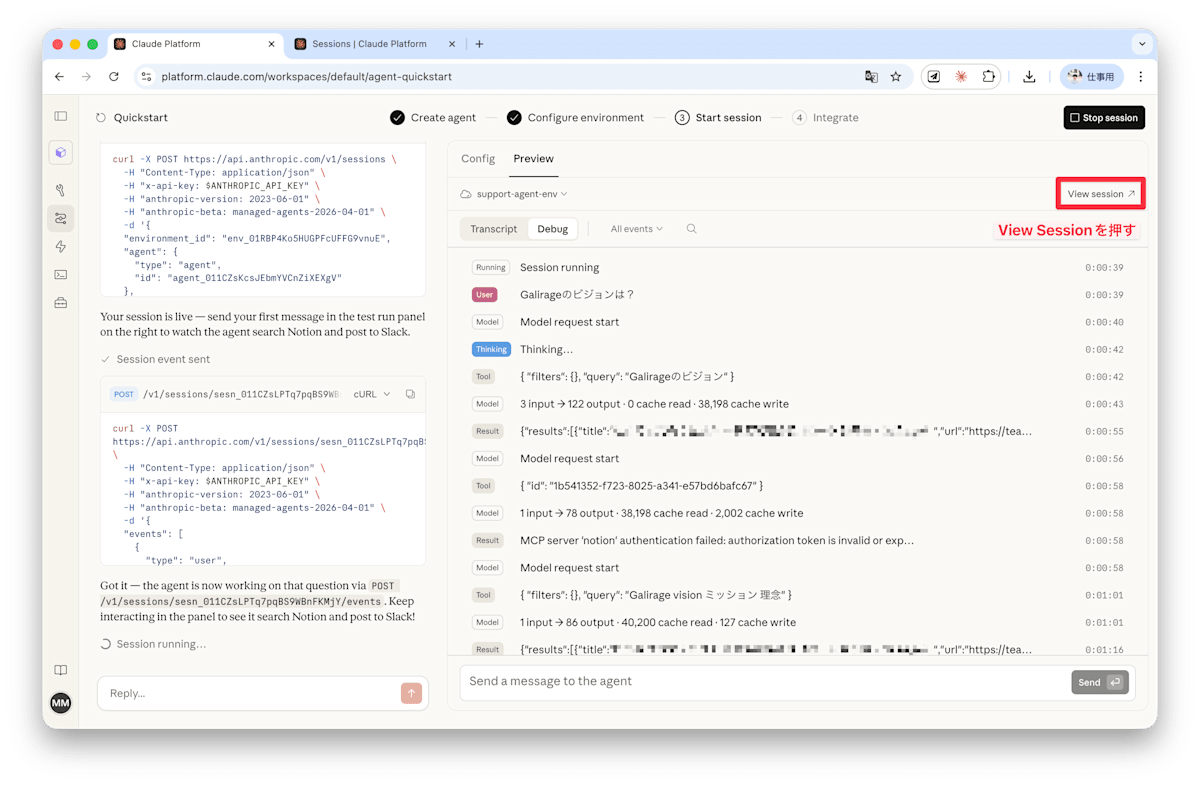Open the lightning bolt icon in sidebar
1200x785 pixels.
click(61, 246)
